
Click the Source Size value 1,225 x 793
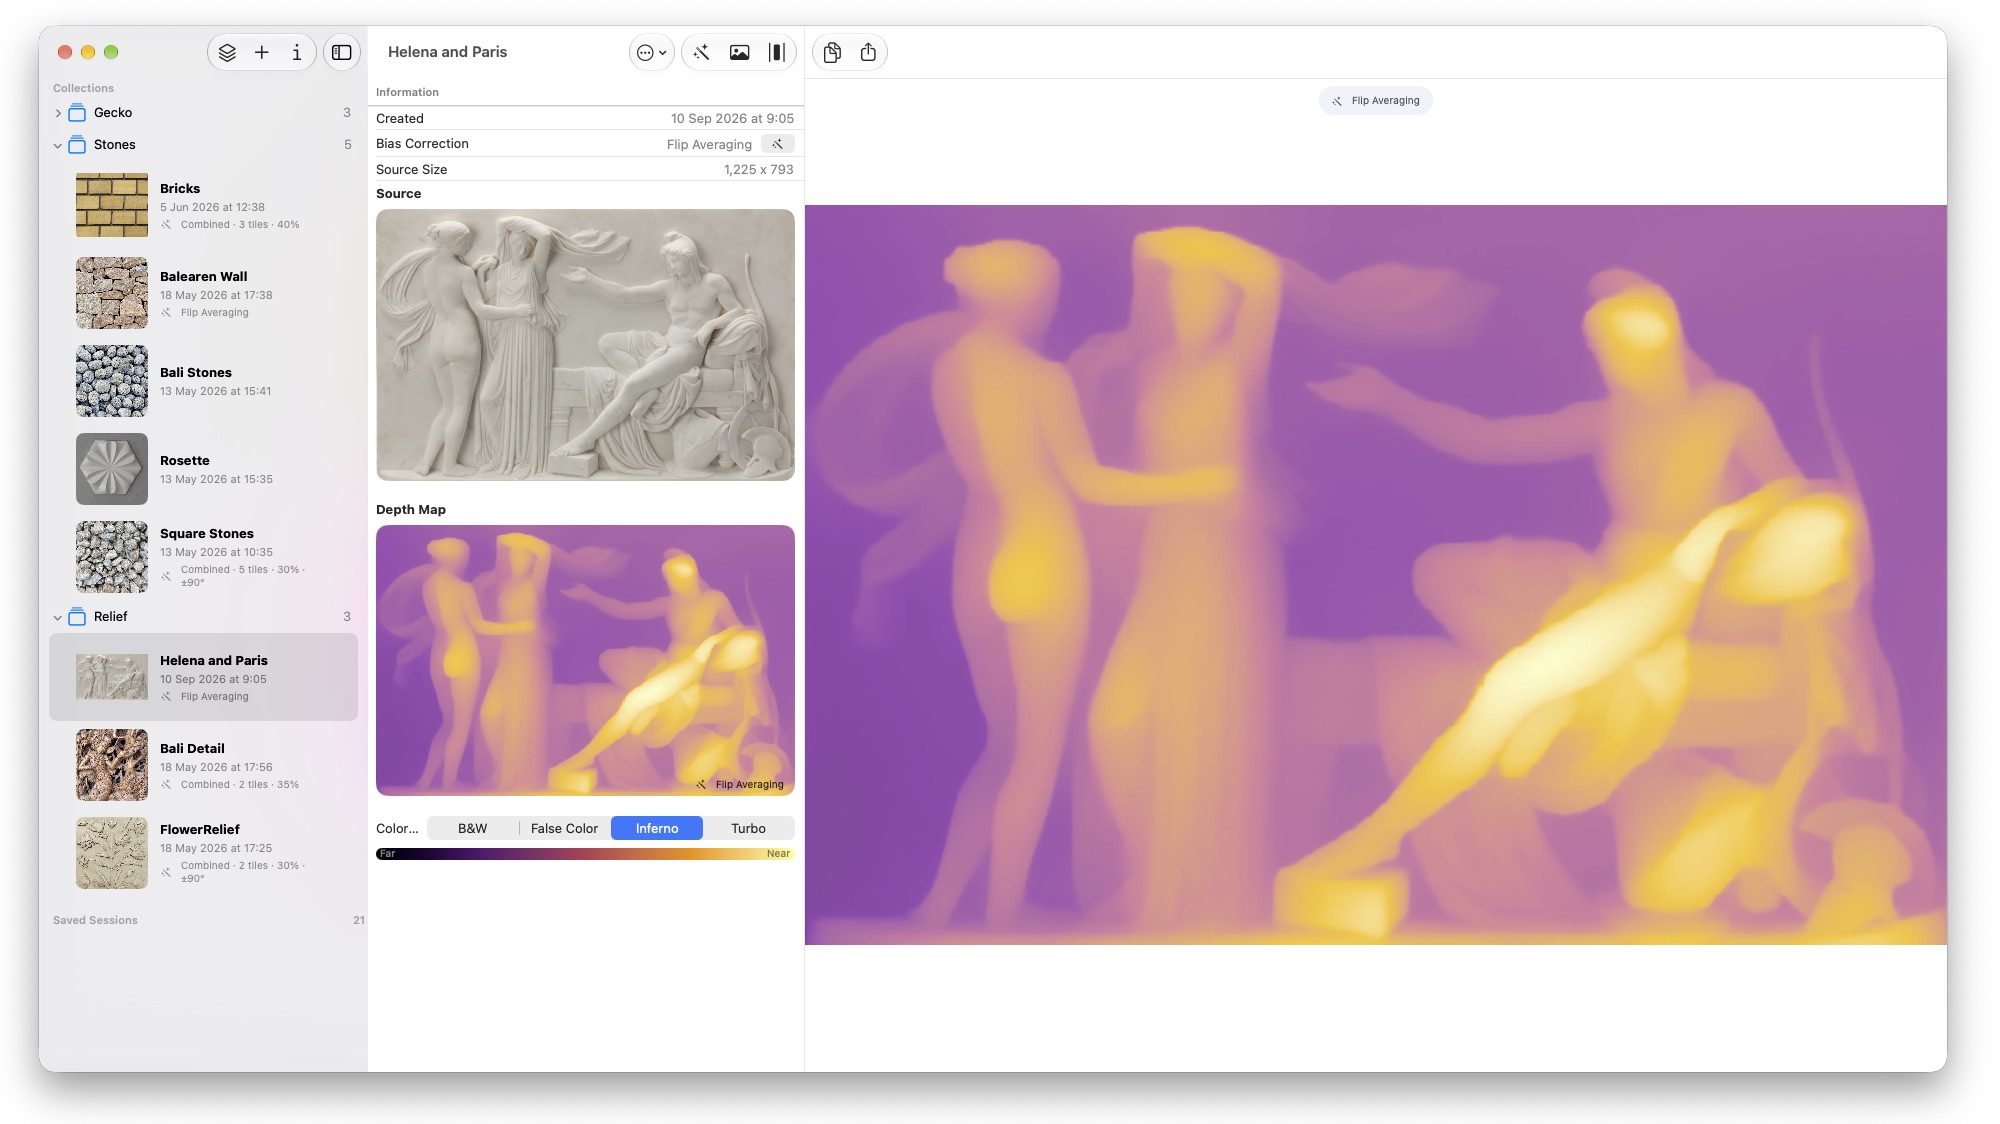[x=758, y=170]
